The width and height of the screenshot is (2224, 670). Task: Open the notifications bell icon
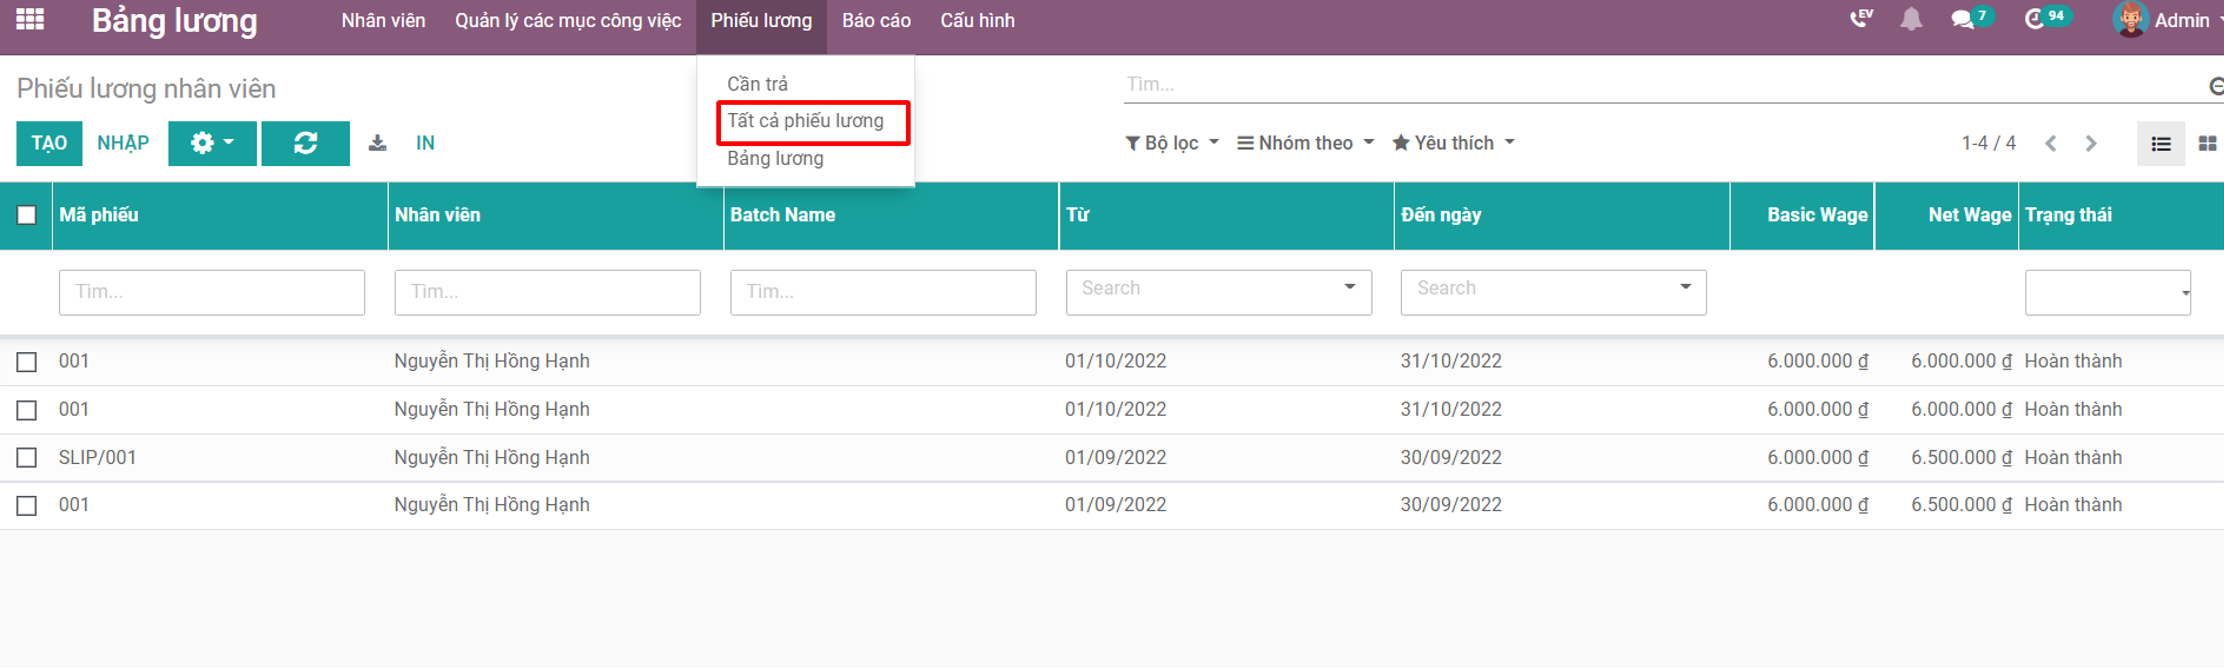(x=1911, y=19)
